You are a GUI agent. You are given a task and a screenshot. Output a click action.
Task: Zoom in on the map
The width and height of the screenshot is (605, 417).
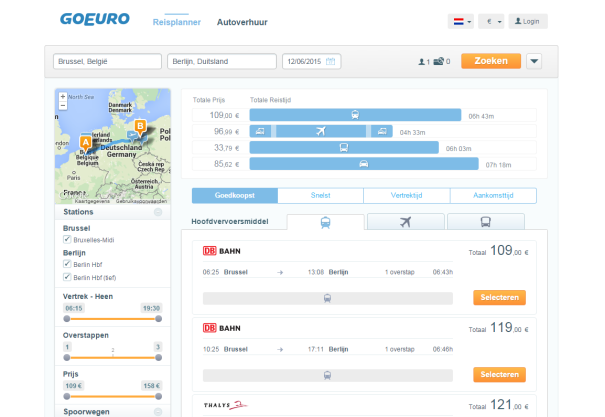coord(63,96)
